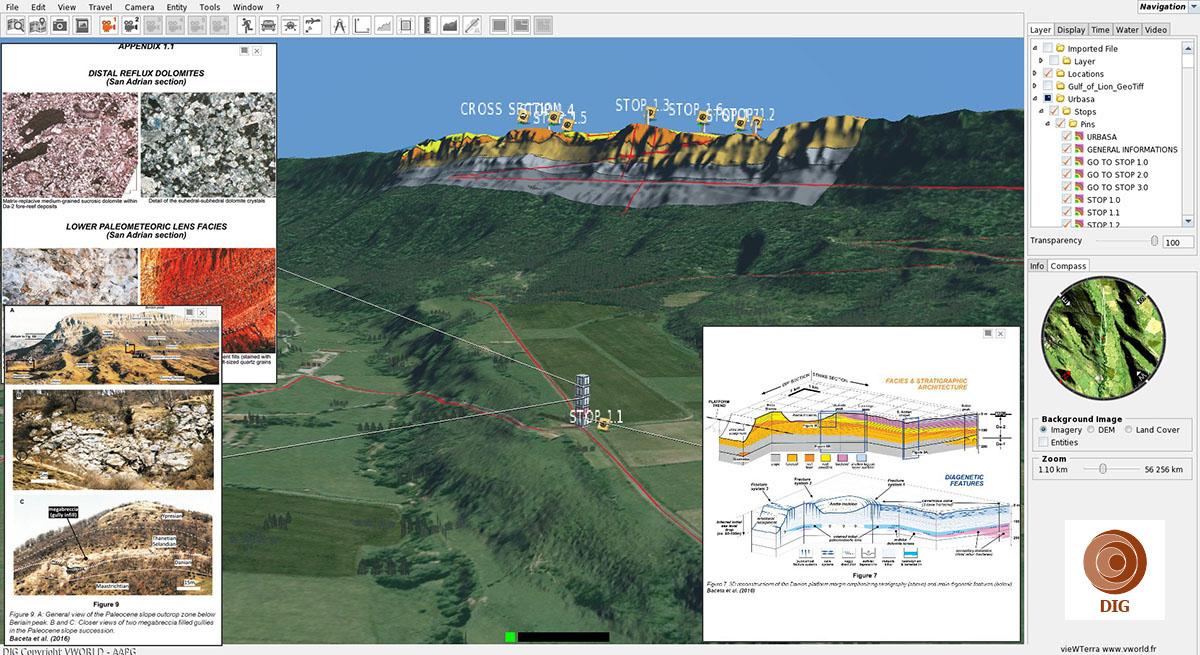Select the orange camera 1 viewpoint

pos(109,25)
